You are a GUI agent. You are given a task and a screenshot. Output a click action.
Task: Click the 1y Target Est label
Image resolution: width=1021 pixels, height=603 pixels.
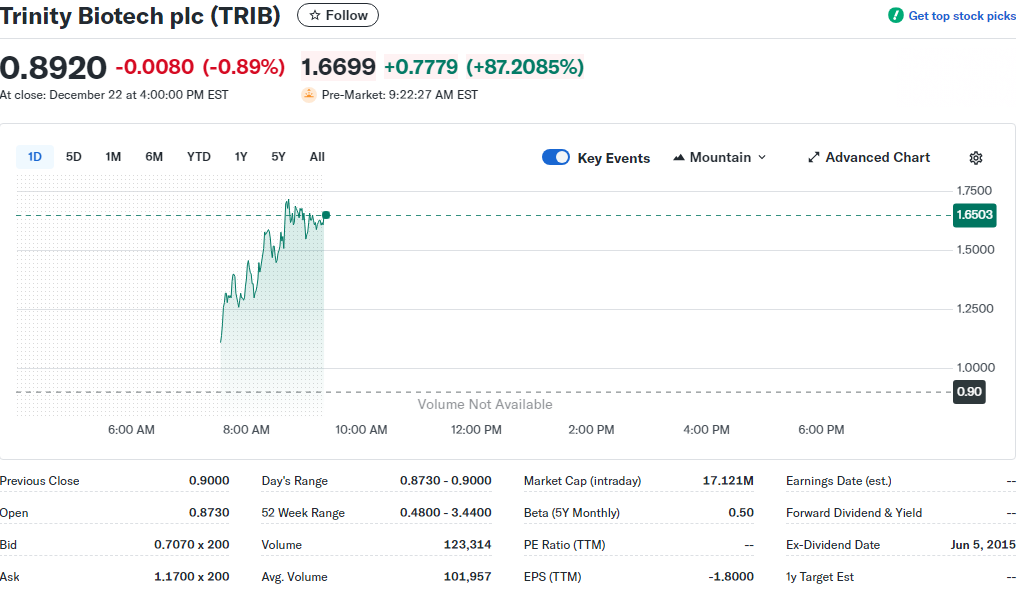click(820, 576)
